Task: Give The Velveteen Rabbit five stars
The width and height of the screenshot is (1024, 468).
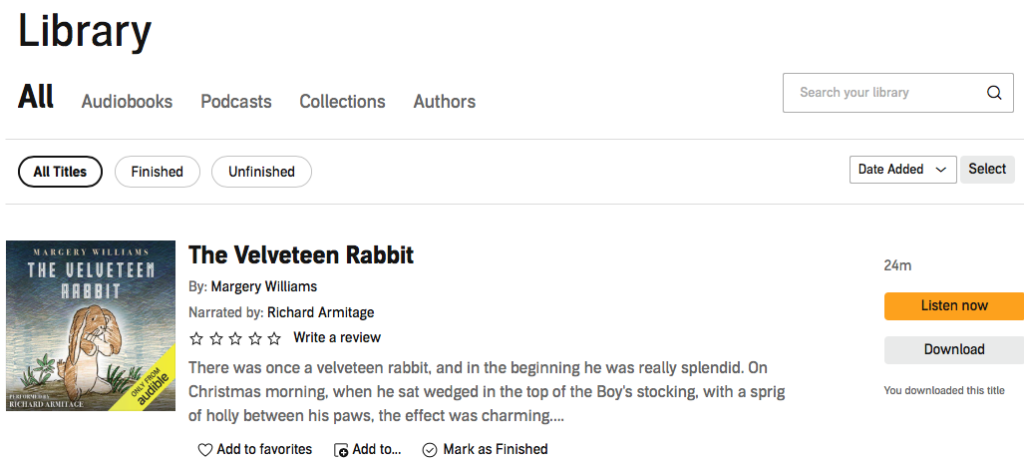Action: click(275, 338)
